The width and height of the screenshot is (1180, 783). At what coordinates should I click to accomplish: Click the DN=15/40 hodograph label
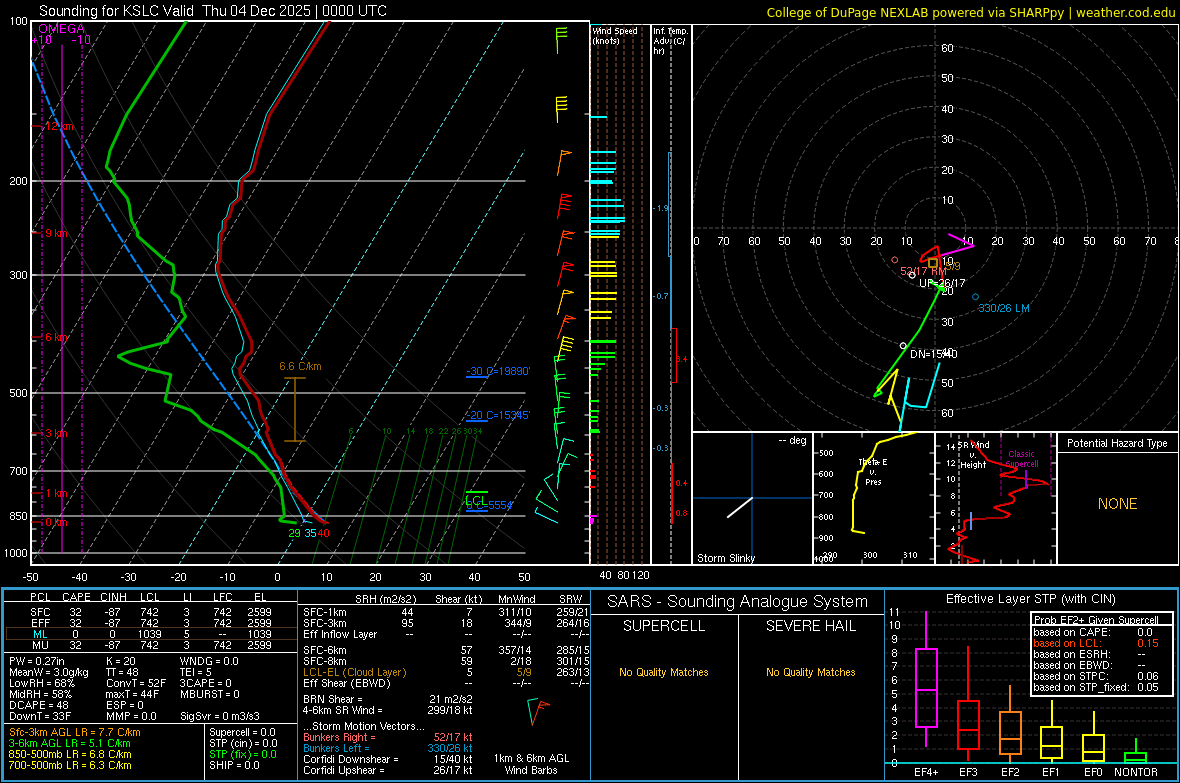[x=933, y=354]
